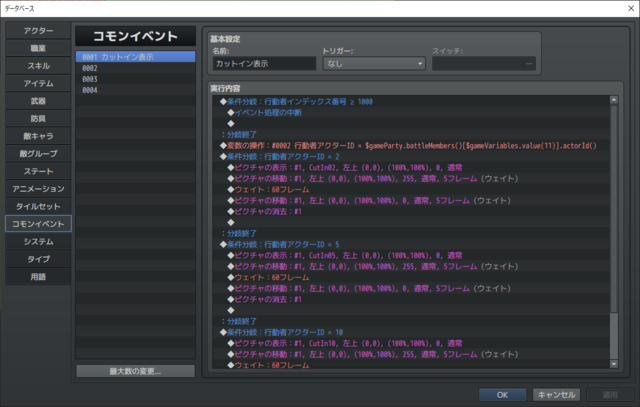Open the 武器 (Weapons) tab

click(38, 101)
